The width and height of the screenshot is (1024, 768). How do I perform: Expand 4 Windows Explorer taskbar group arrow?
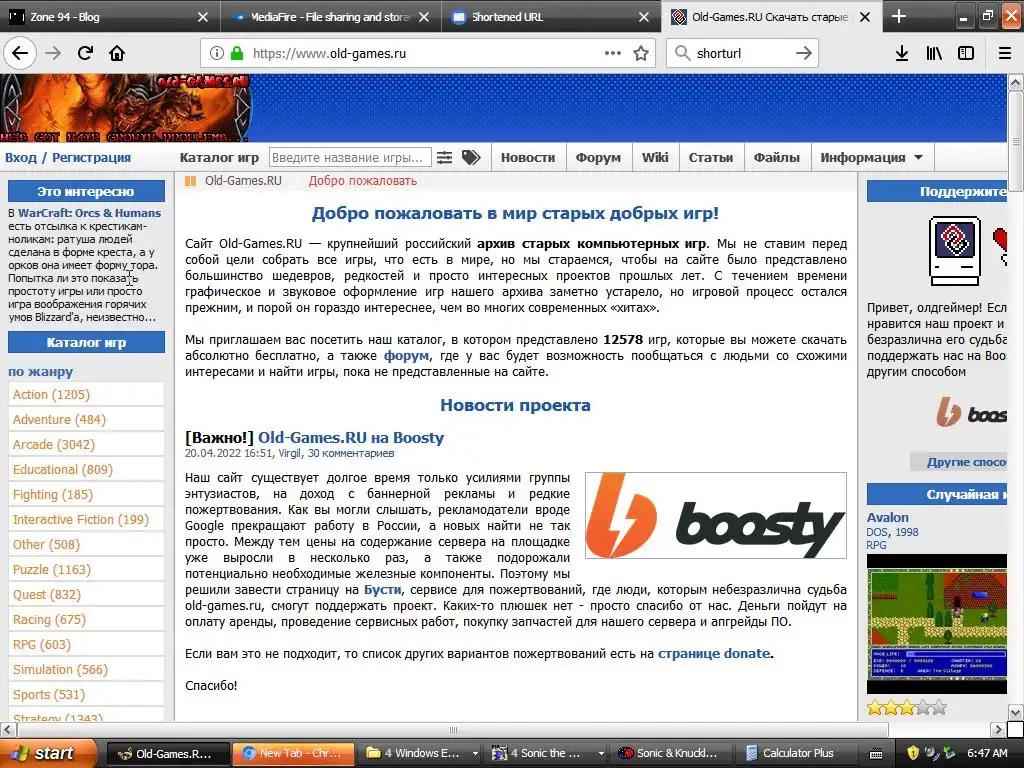point(475,754)
